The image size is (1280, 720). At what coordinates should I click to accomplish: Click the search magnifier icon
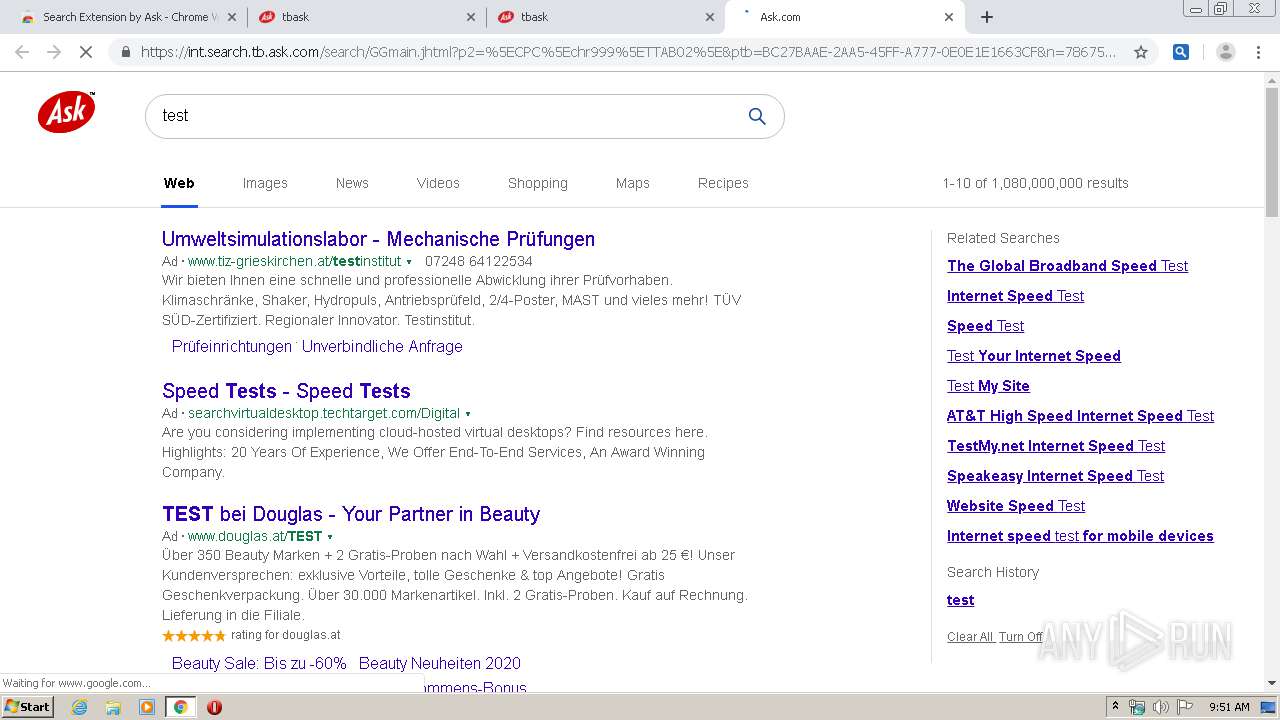[x=757, y=116]
